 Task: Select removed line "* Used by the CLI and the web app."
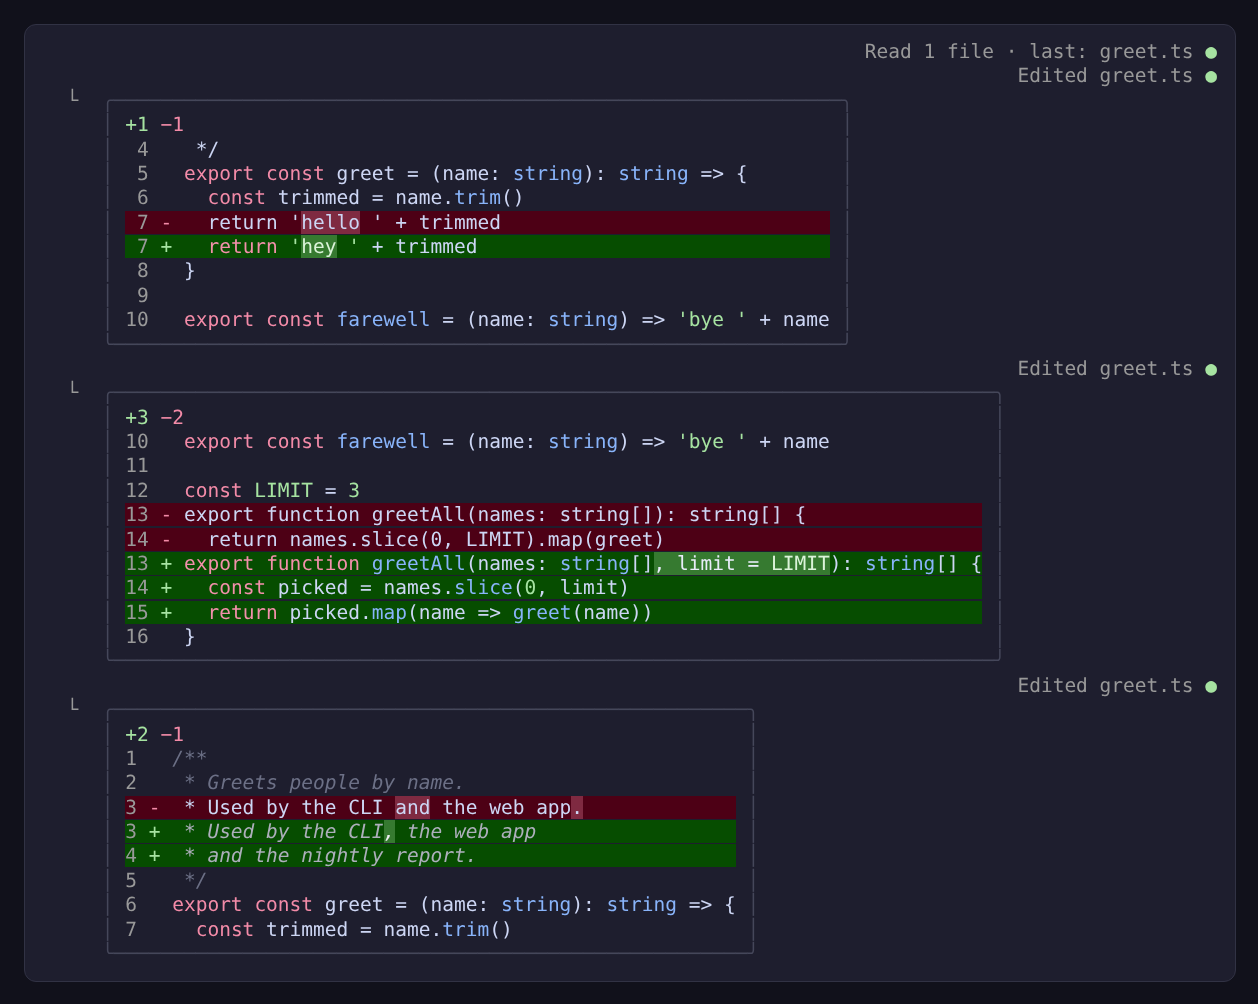pyautogui.click(x=430, y=807)
